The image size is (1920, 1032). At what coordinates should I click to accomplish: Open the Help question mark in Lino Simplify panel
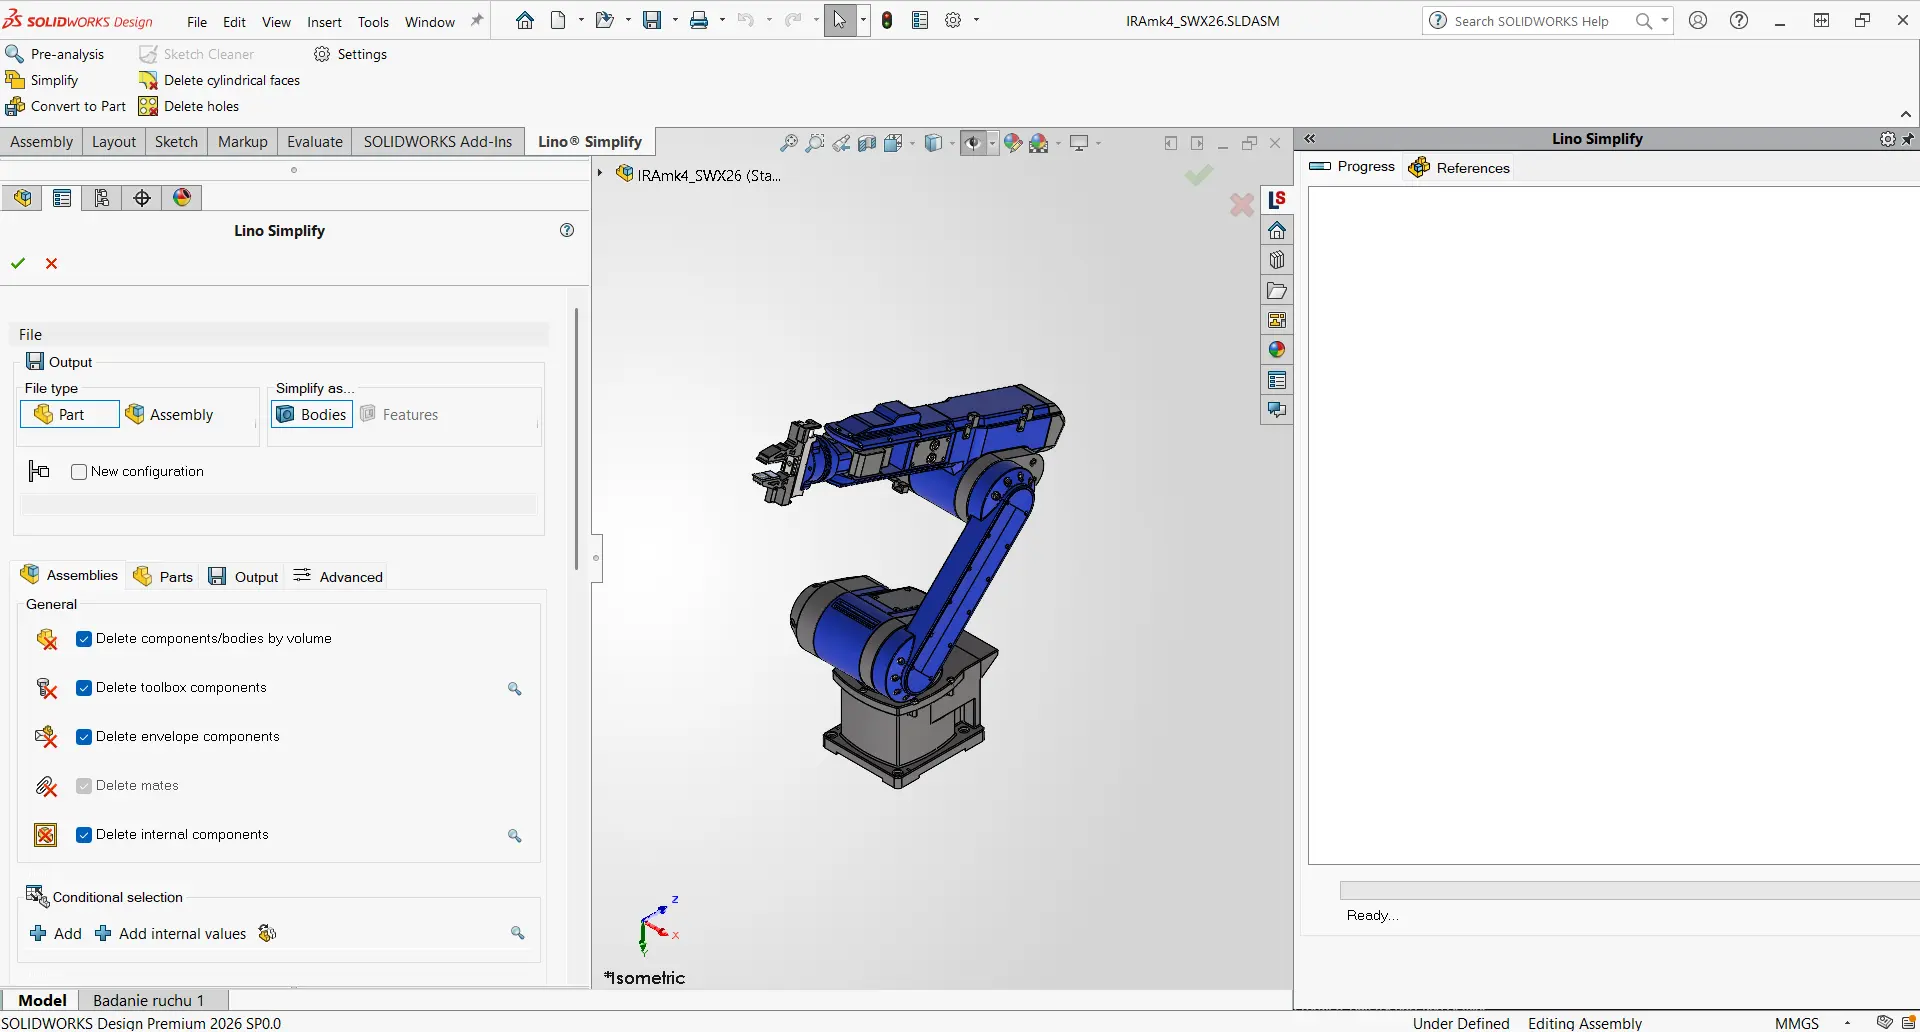coord(567,230)
